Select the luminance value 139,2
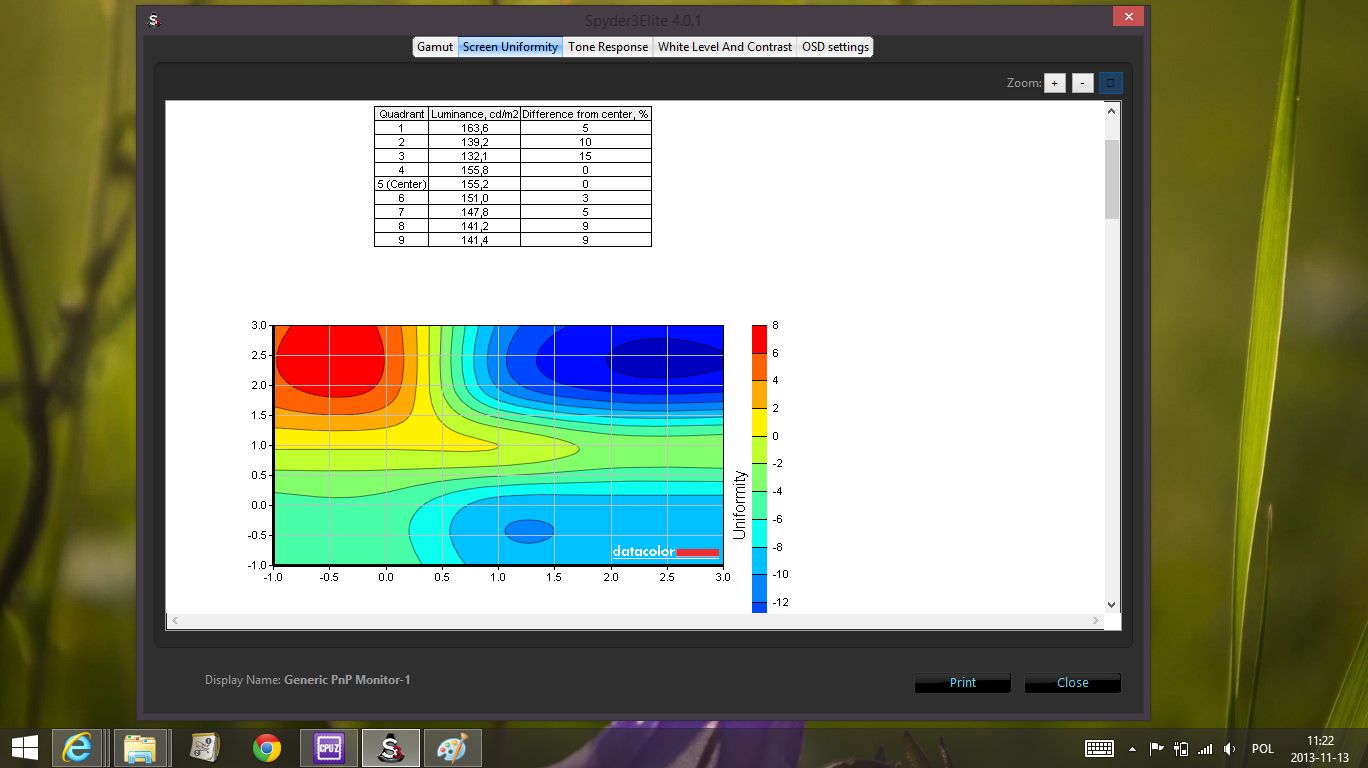Viewport: 1368px width, 768px height. pos(475,142)
